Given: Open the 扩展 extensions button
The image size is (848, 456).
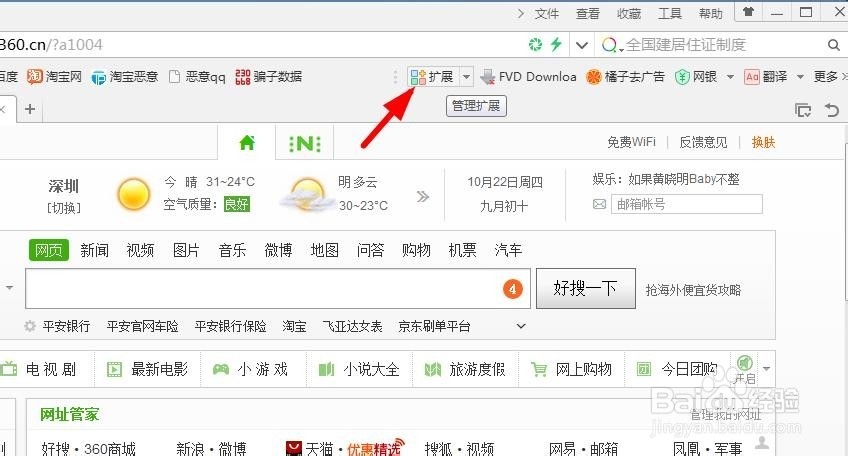Looking at the screenshot, I should coord(433,77).
